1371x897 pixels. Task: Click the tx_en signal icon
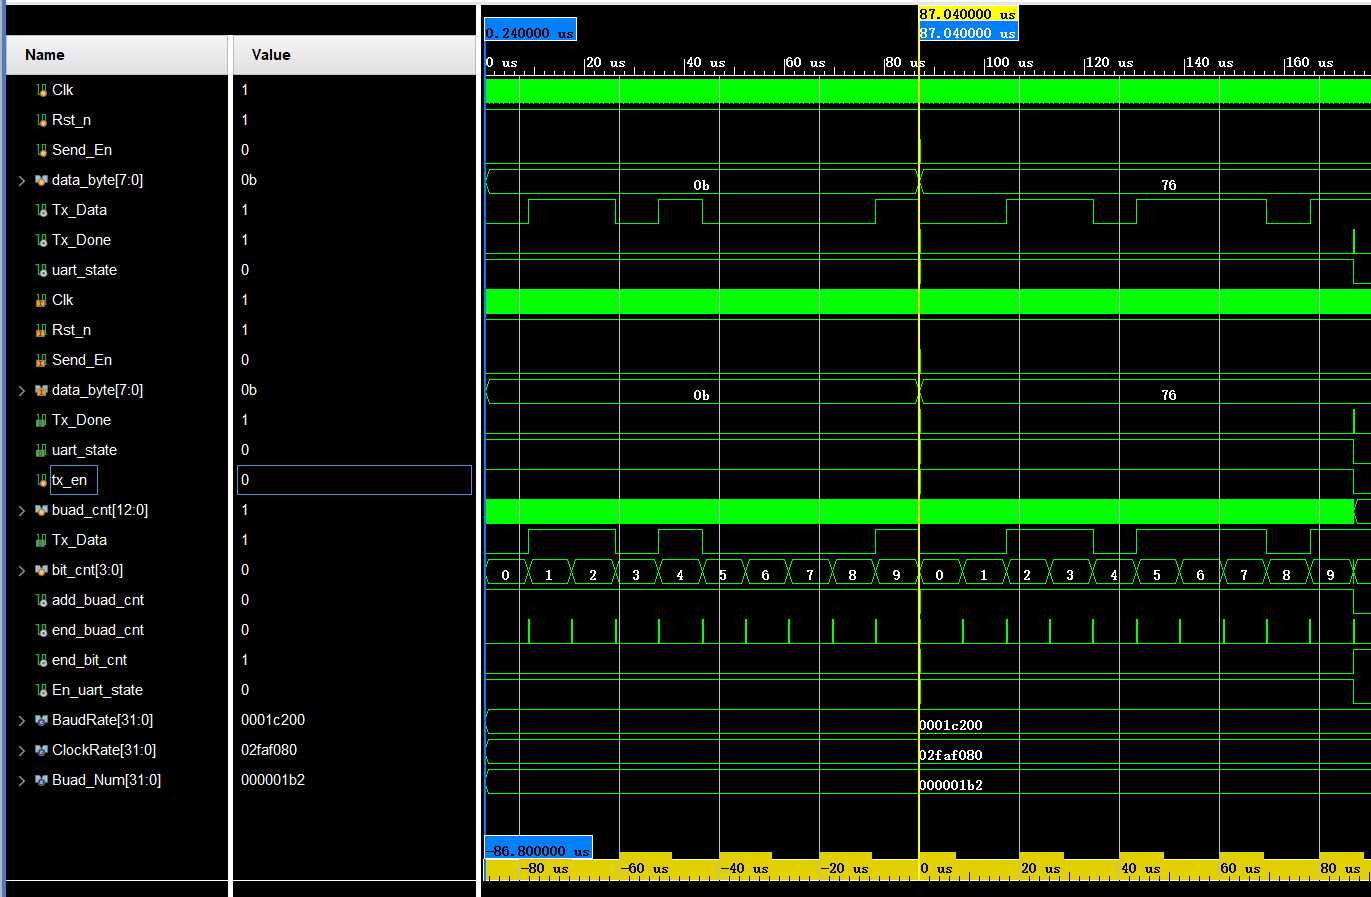[x=41, y=480]
